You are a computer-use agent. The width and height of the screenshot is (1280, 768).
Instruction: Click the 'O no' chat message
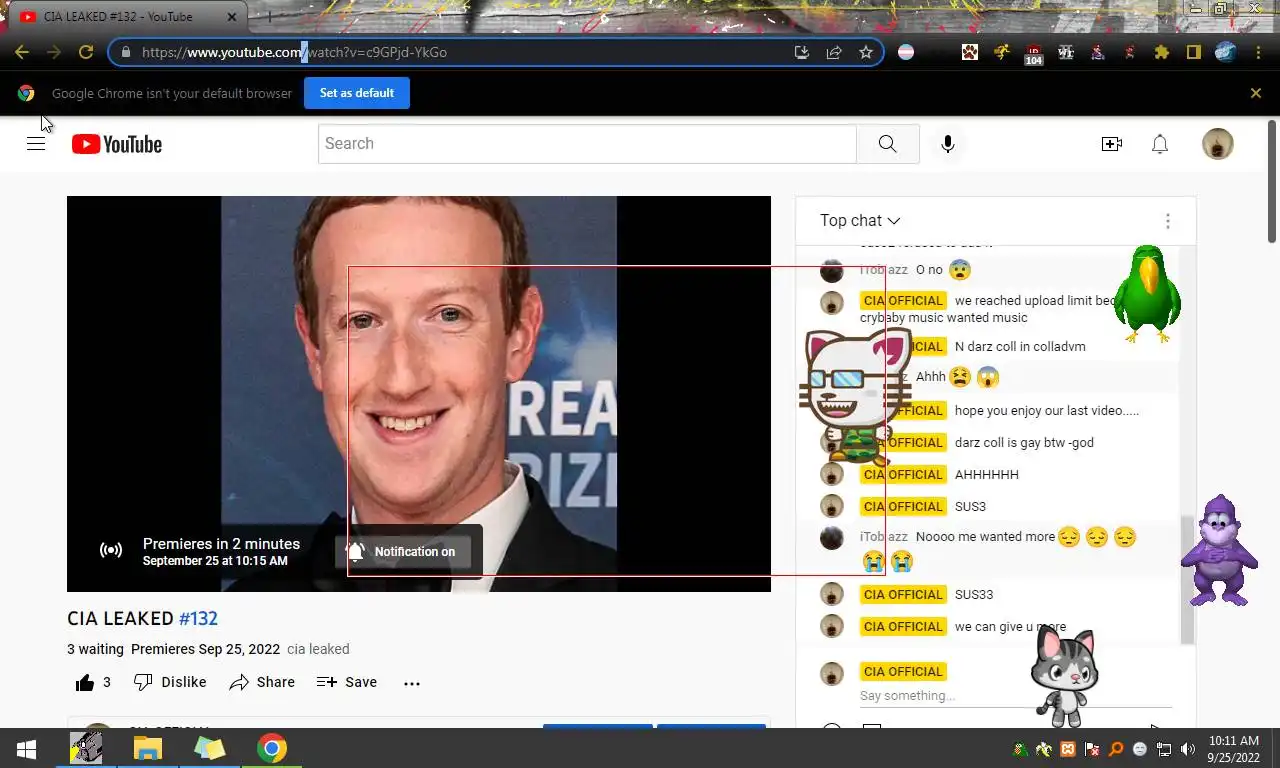click(x=929, y=270)
